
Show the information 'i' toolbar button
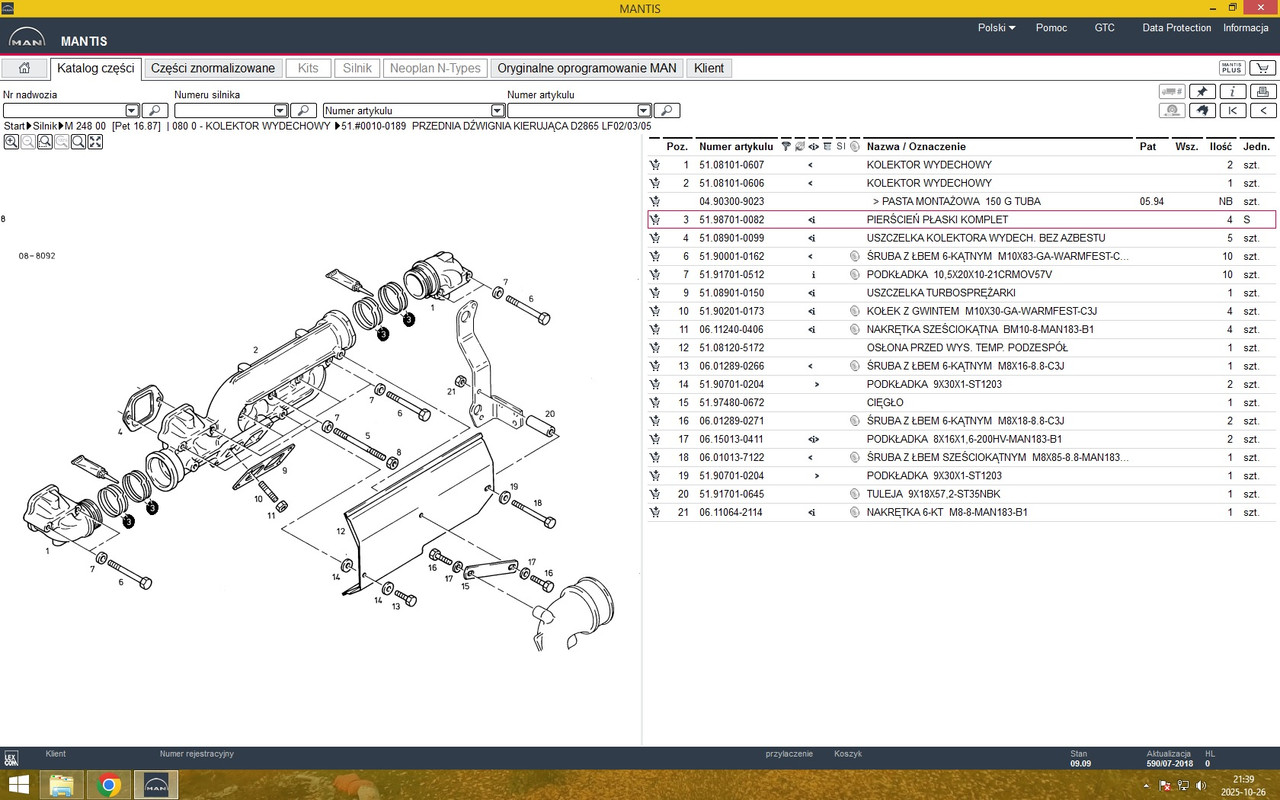1233,92
